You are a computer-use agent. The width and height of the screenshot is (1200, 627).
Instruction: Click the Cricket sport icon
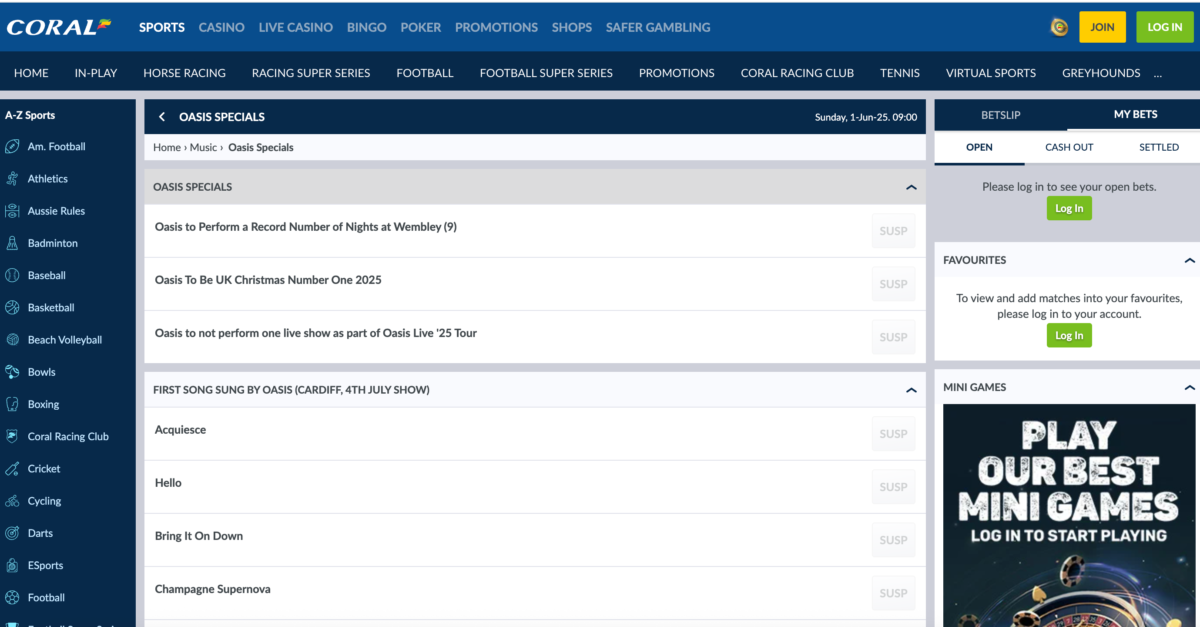click(12, 469)
